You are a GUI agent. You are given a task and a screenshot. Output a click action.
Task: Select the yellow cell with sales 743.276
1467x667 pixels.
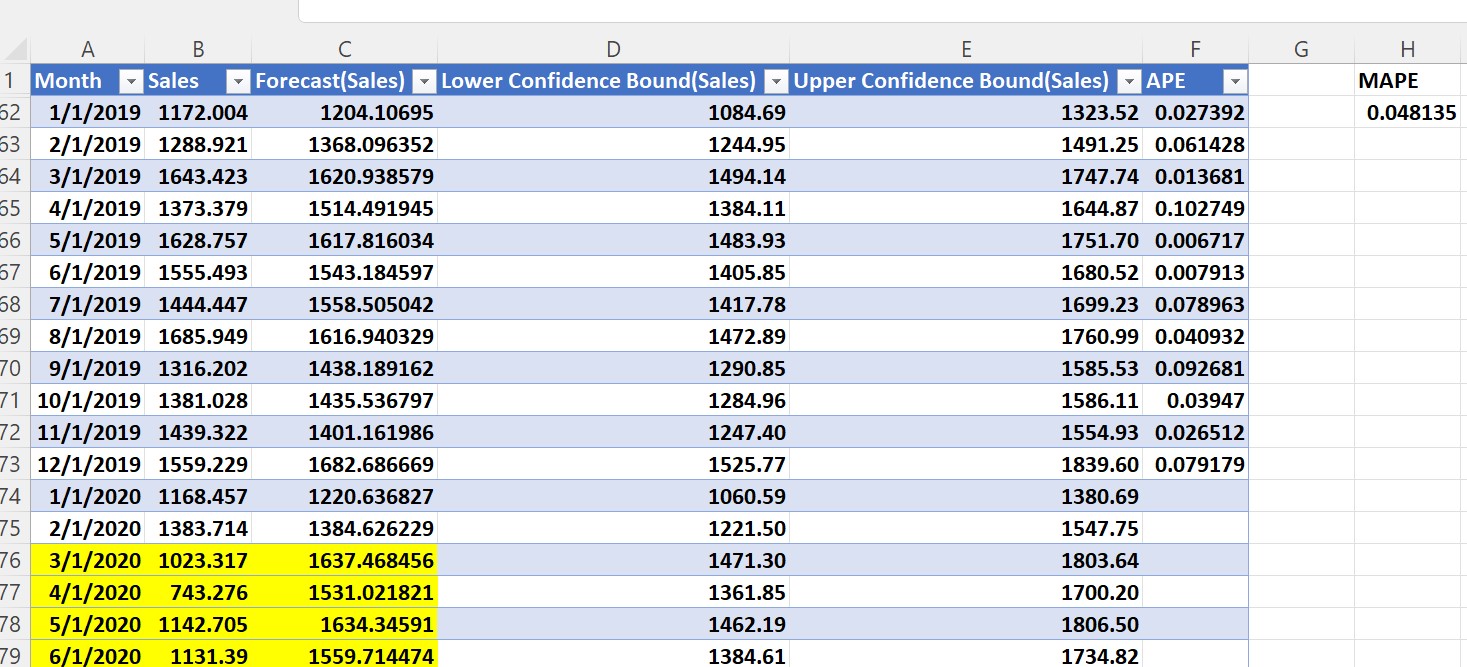pos(198,593)
